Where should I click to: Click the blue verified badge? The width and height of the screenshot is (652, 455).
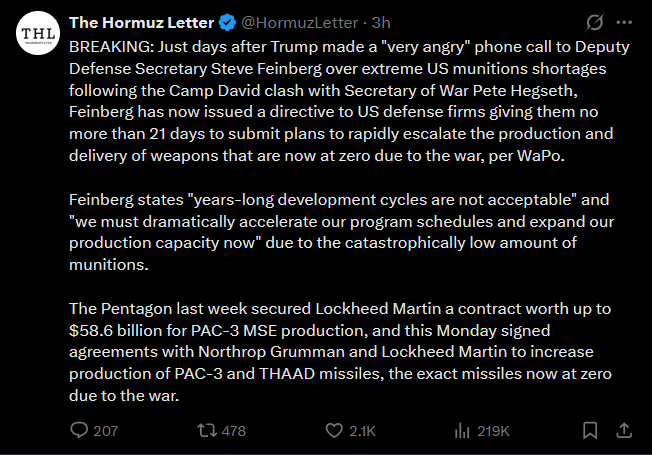(x=227, y=22)
